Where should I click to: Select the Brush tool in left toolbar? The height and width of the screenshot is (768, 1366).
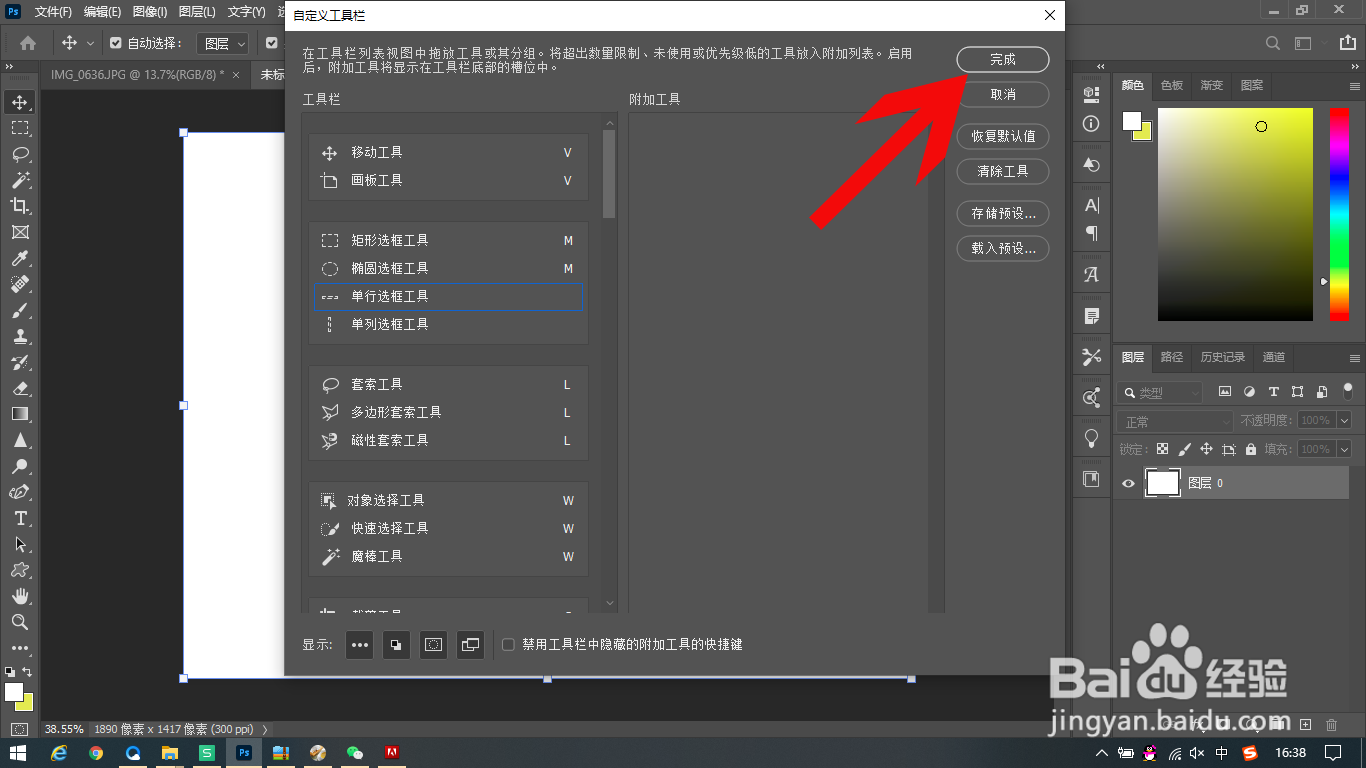coord(19,310)
